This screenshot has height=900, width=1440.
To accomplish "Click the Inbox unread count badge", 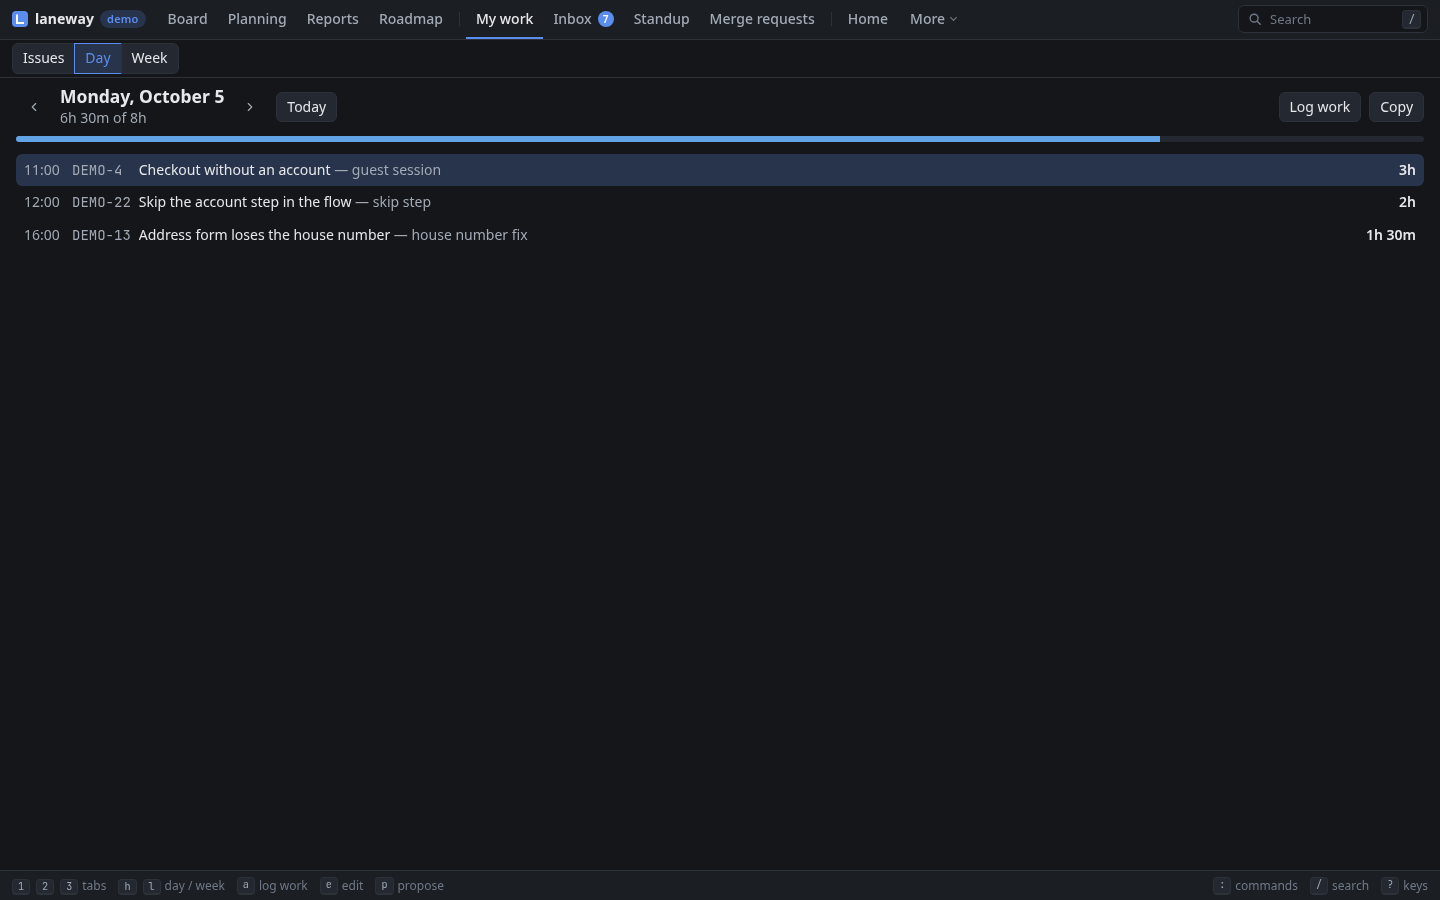I will [x=606, y=19].
